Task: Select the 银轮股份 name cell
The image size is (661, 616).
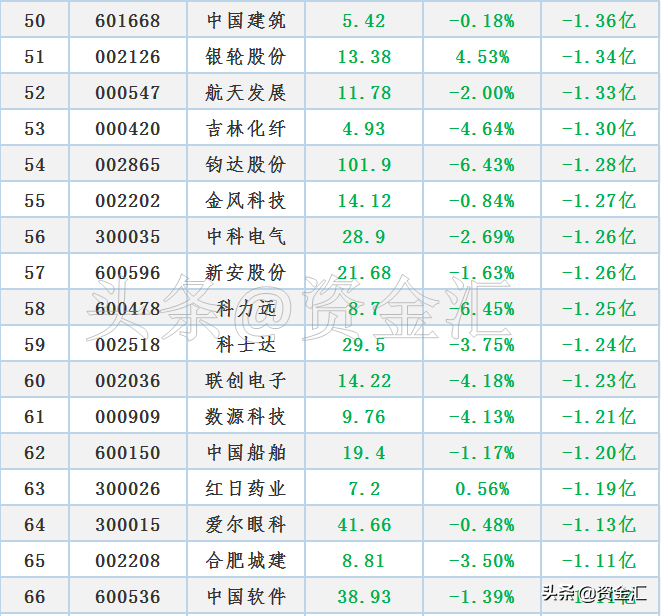Action: click(246, 56)
